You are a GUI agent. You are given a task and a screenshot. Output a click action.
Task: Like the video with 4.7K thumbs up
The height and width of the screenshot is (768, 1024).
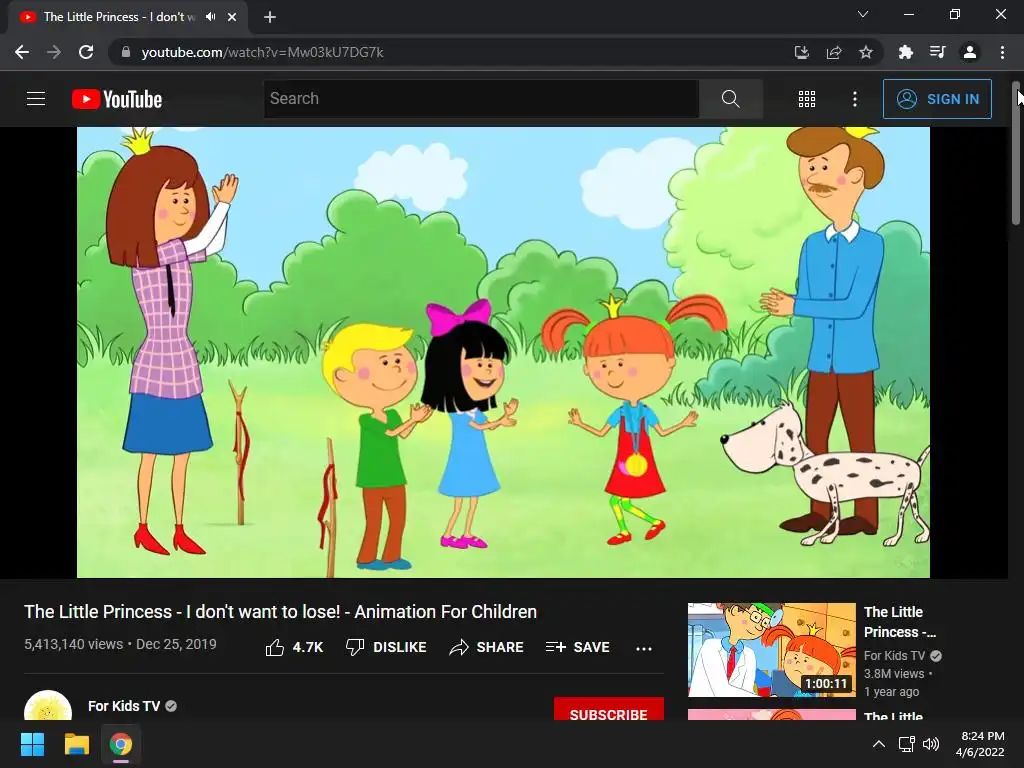click(294, 647)
